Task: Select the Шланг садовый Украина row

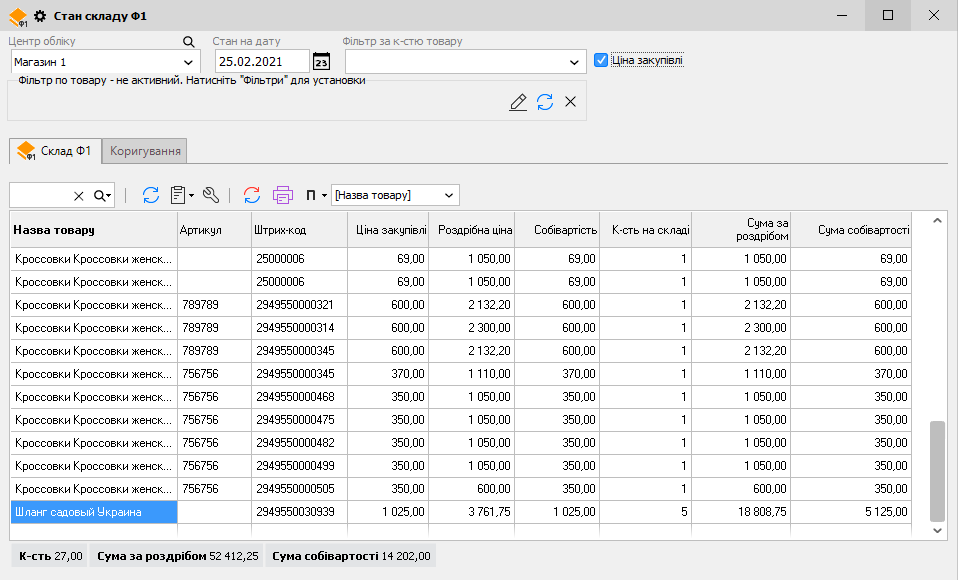Action: [x=93, y=512]
